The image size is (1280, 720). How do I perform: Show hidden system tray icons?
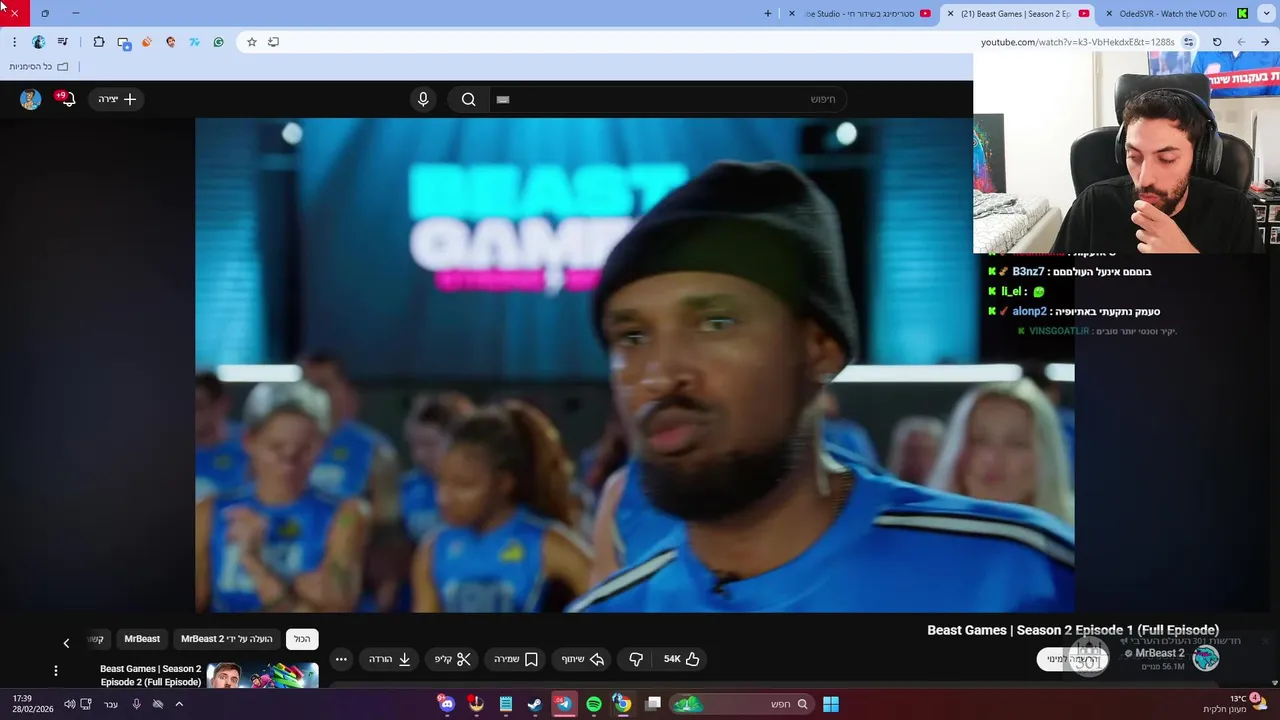179,704
